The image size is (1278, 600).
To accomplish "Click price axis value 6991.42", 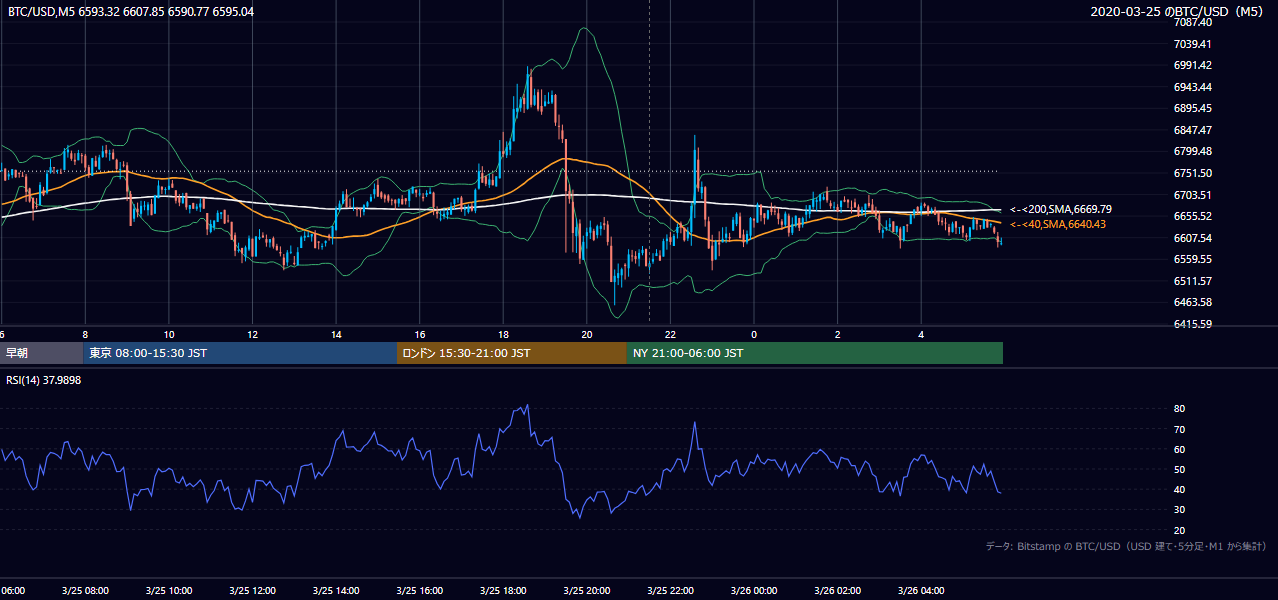I will [1192, 65].
